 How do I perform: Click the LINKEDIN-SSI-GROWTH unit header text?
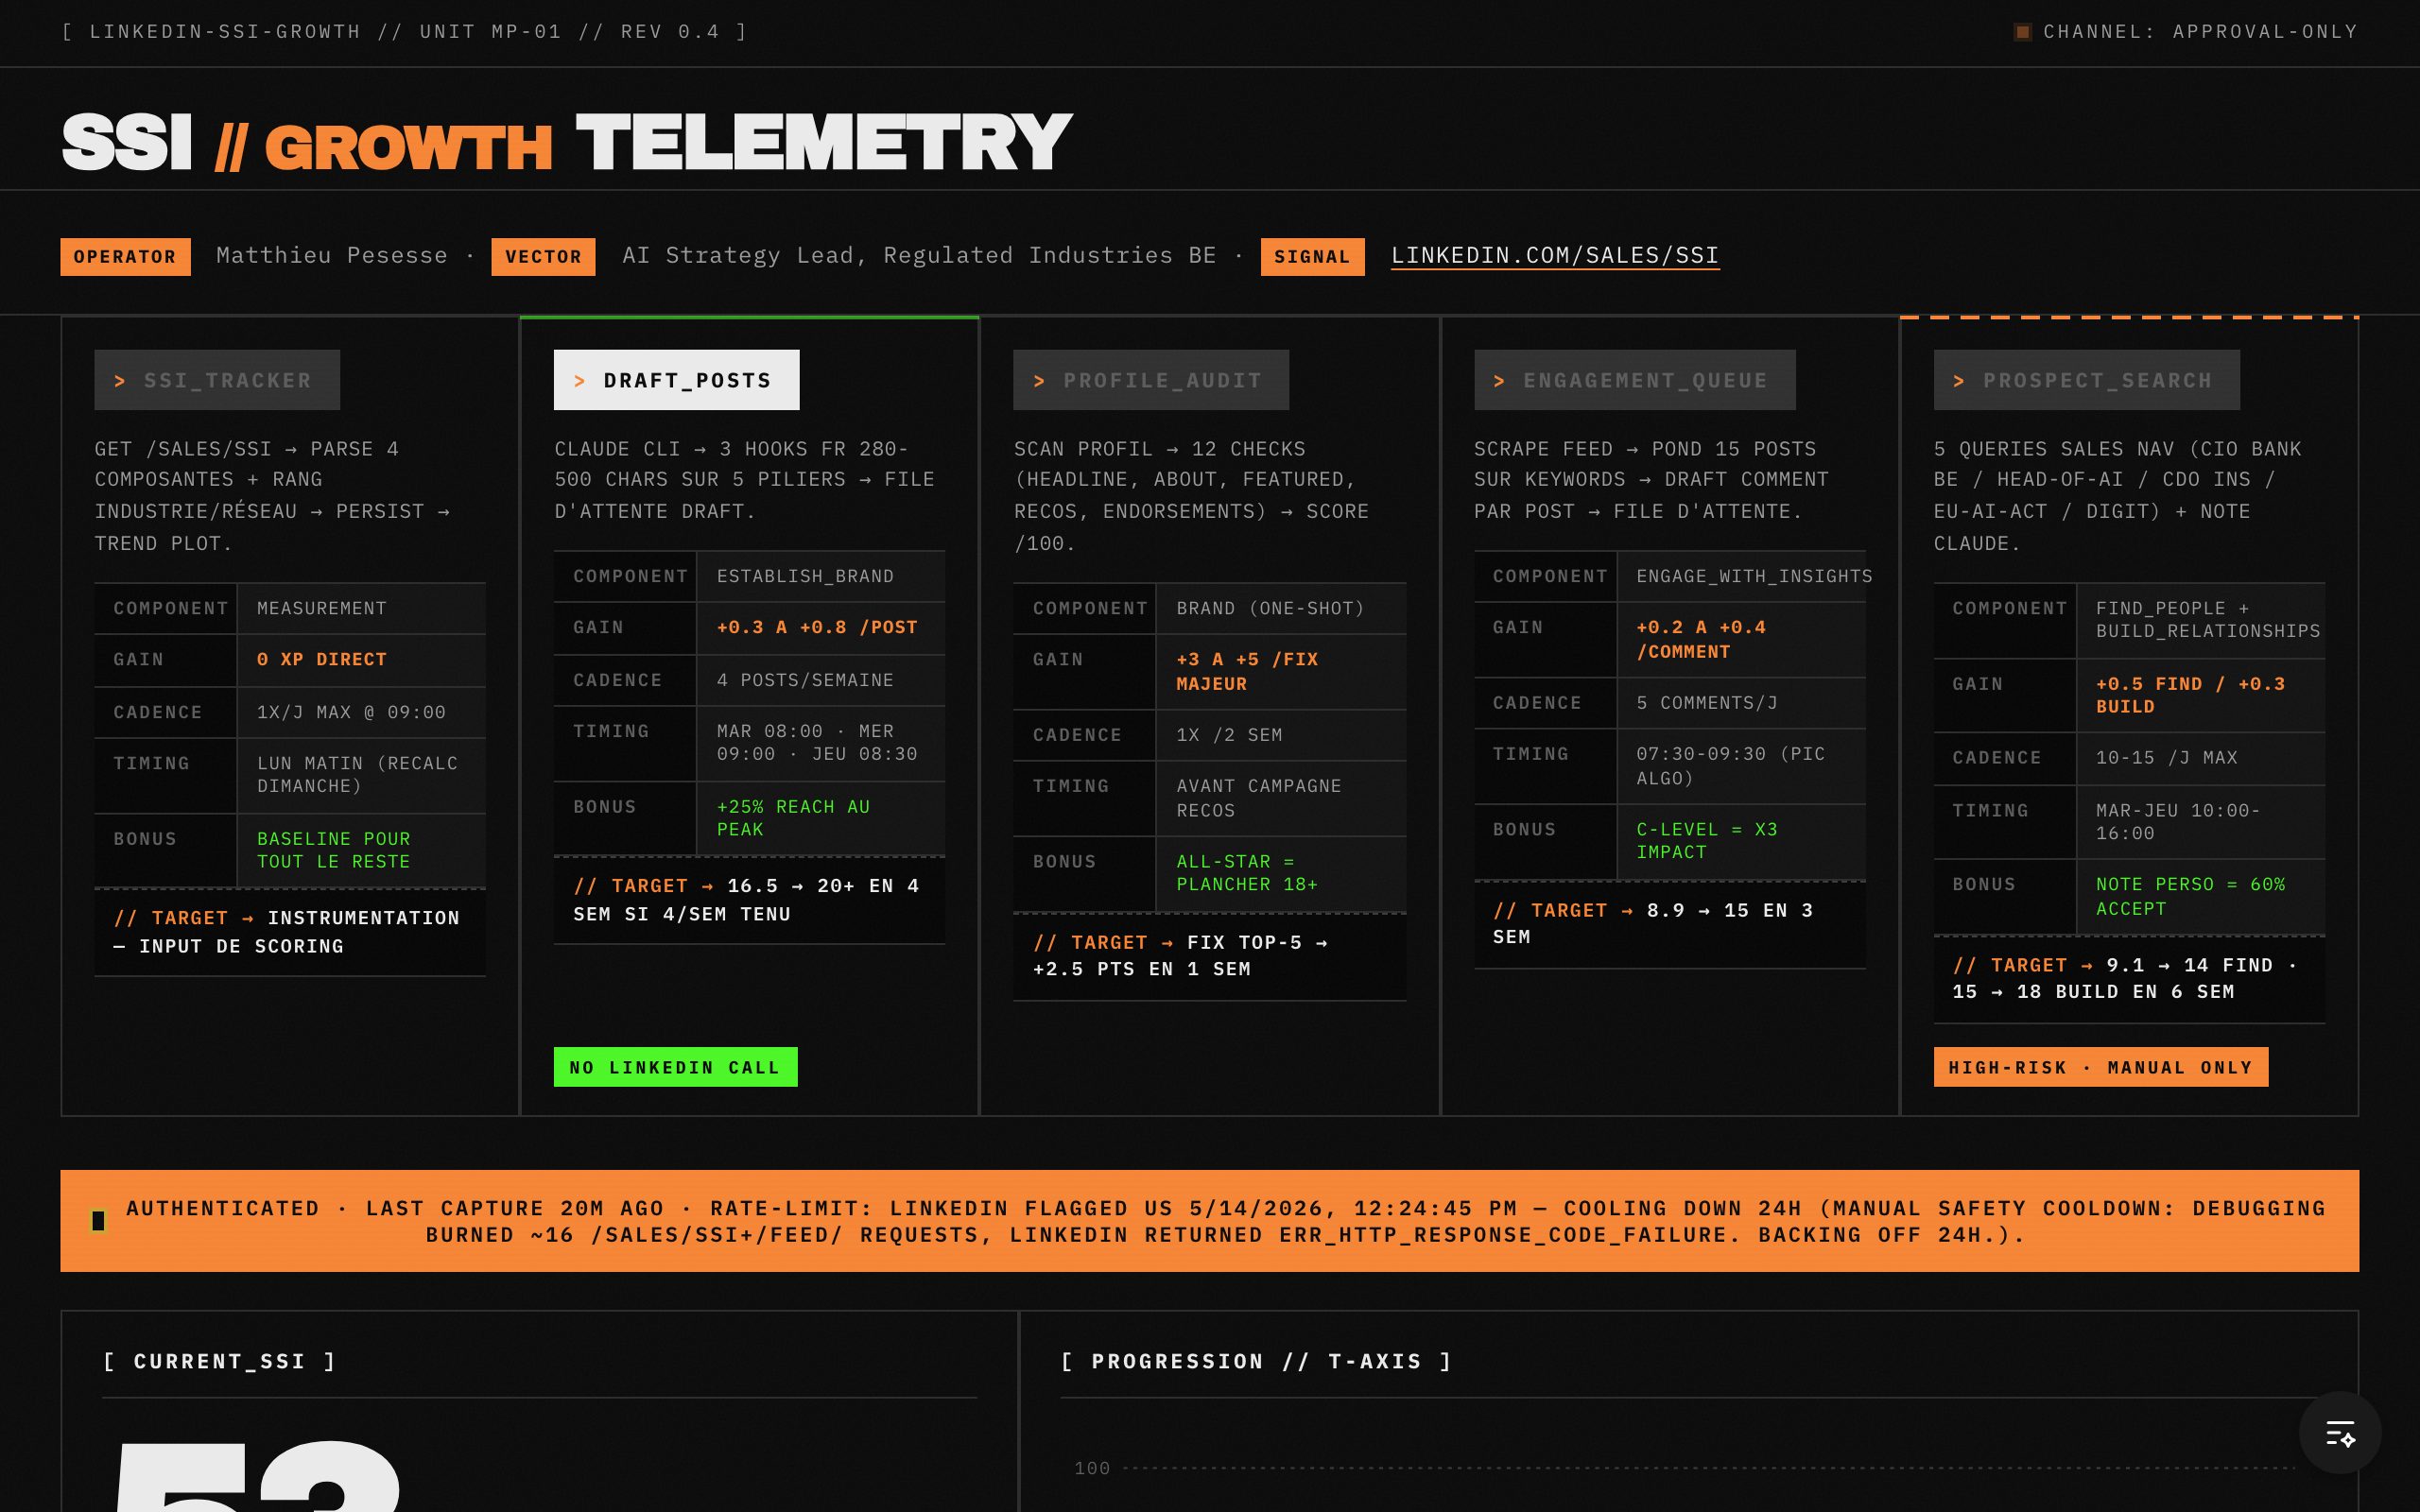(x=404, y=32)
